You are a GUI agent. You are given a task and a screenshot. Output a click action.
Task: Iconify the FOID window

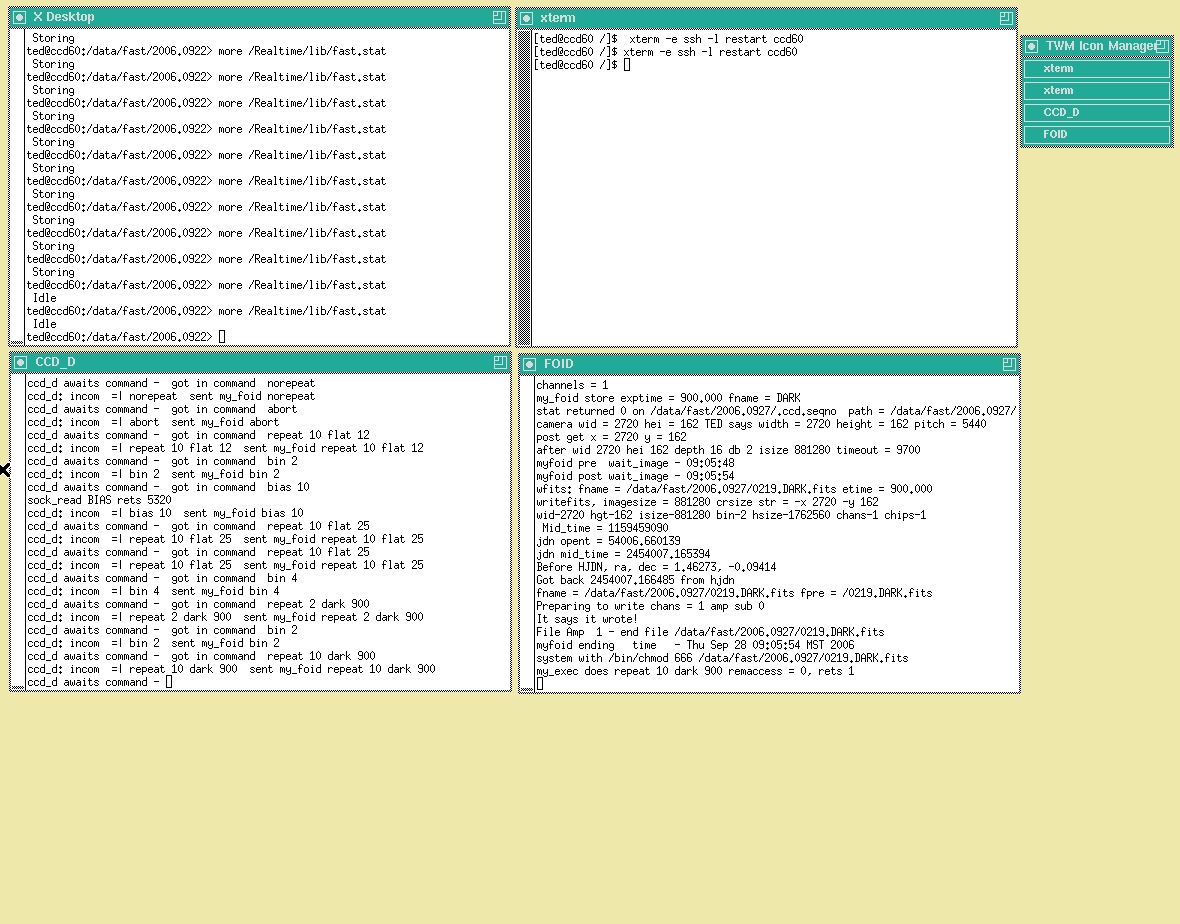530,364
